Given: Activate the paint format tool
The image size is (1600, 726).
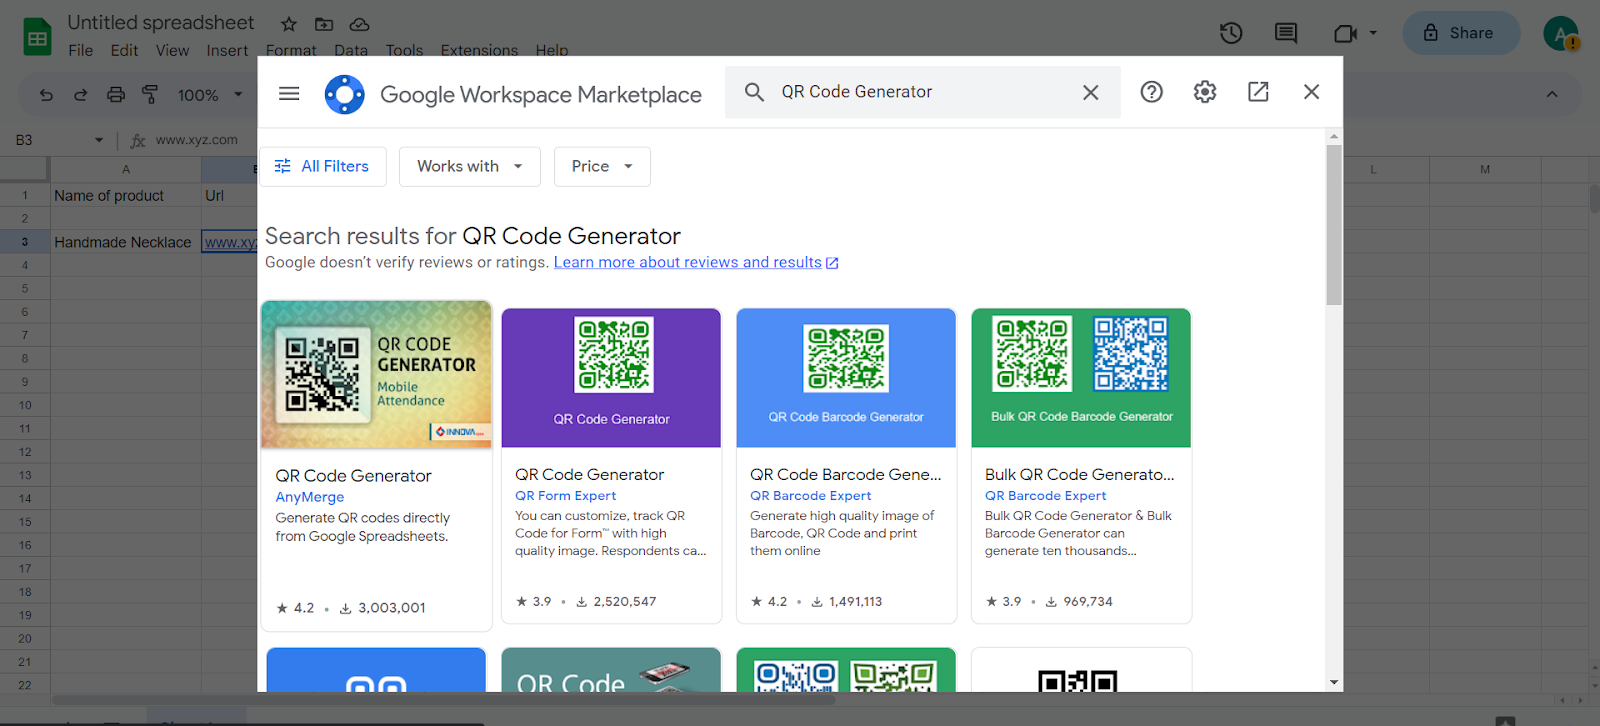Looking at the screenshot, I should click(x=150, y=95).
